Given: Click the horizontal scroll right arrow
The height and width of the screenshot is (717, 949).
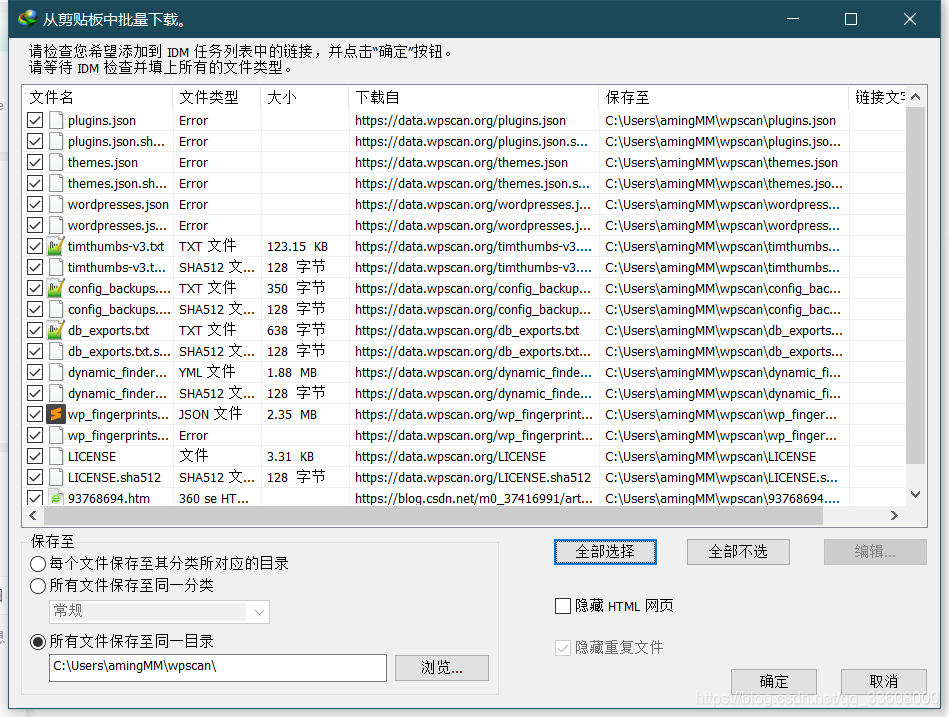Looking at the screenshot, I should [895, 516].
